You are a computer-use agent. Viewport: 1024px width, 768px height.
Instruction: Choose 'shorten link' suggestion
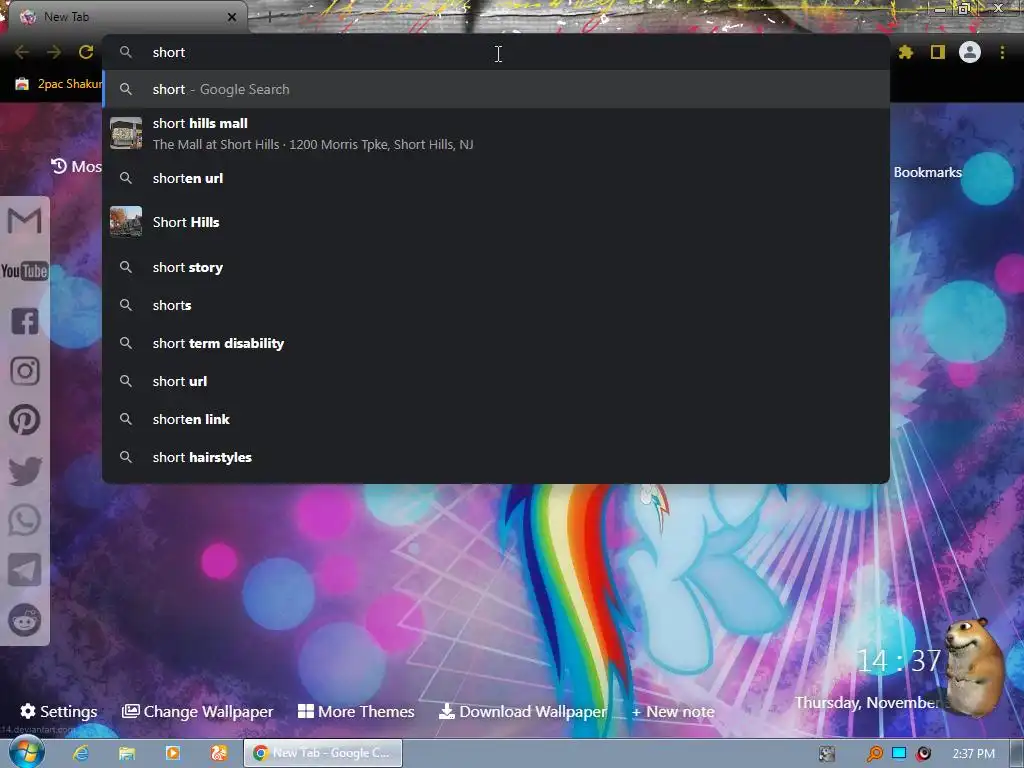click(x=496, y=419)
